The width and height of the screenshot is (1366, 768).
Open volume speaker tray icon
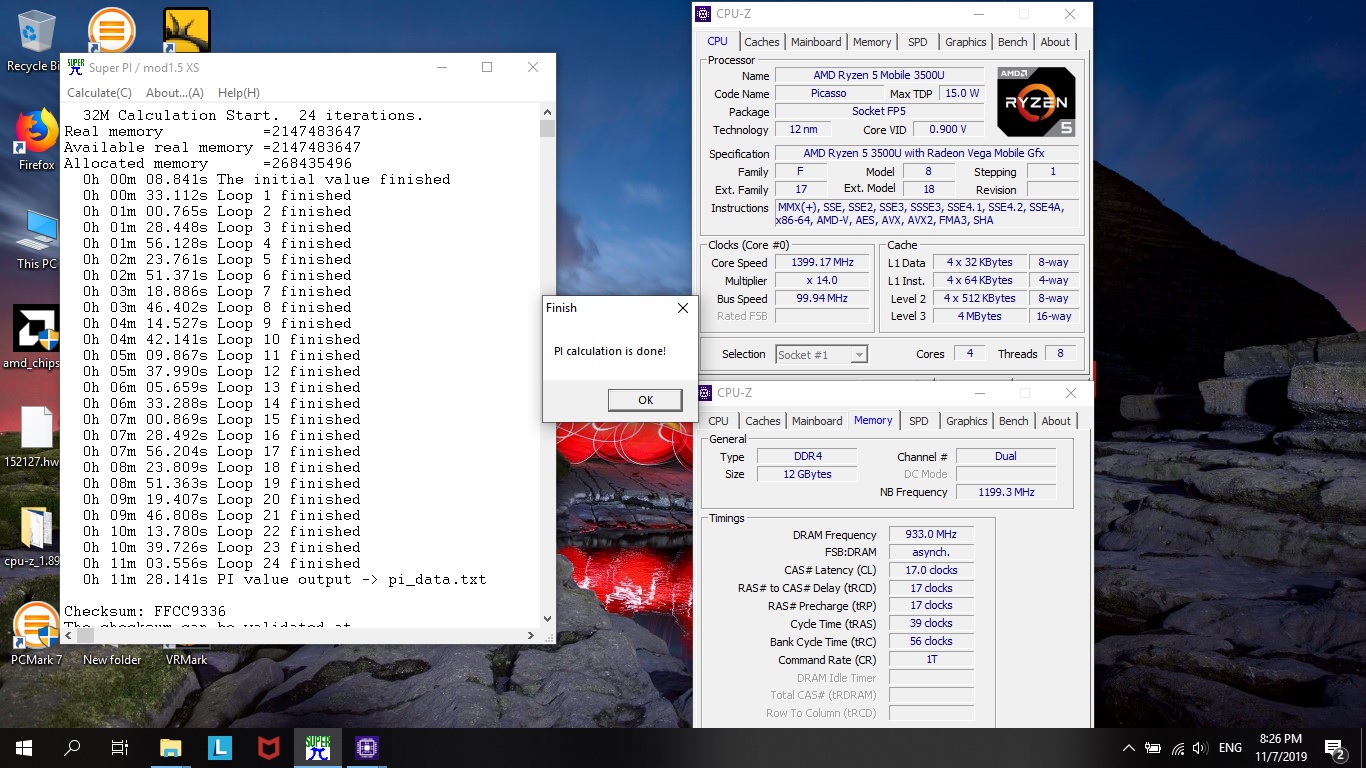1200,747
